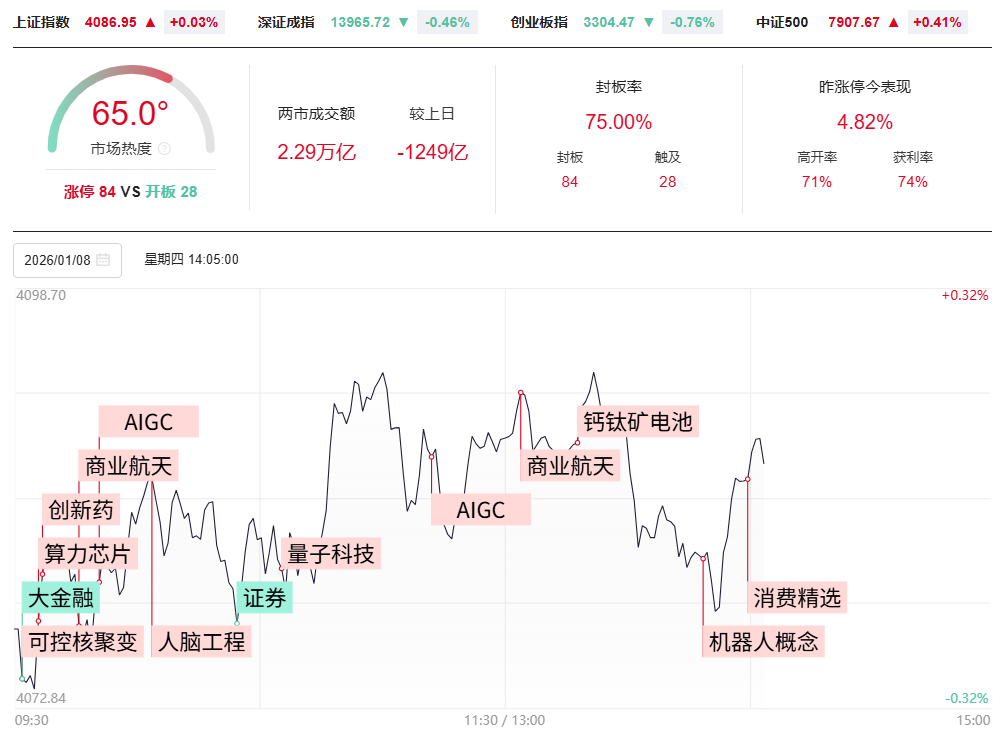This screenshot has height=742, width=1008.
Task: Click the -0.46% change badge
Action: [447, 22]
